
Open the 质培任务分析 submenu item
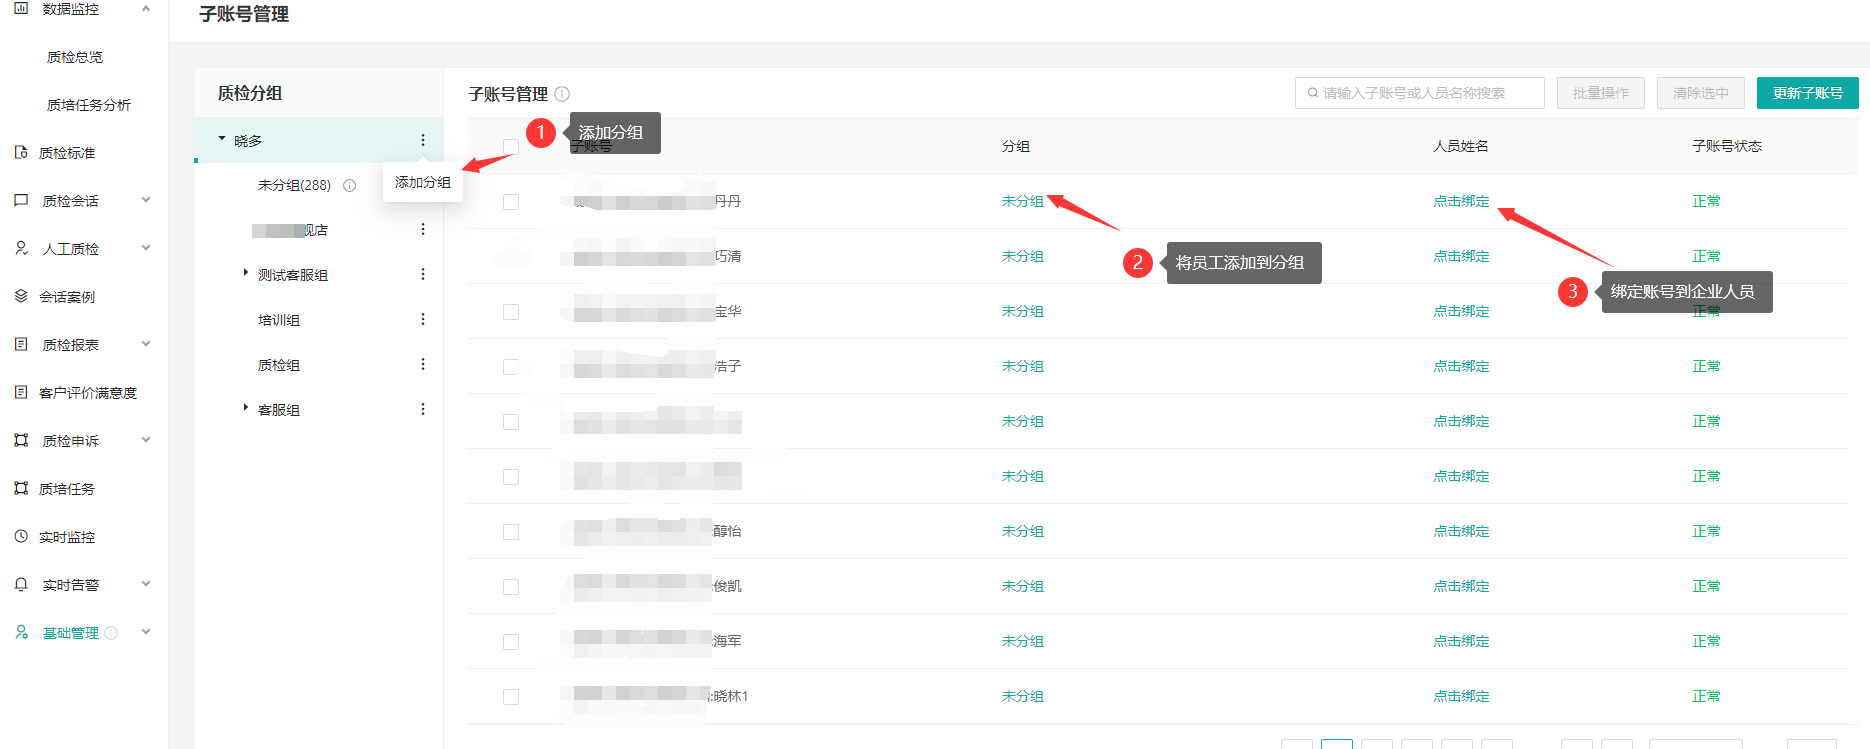coord(89,105)
